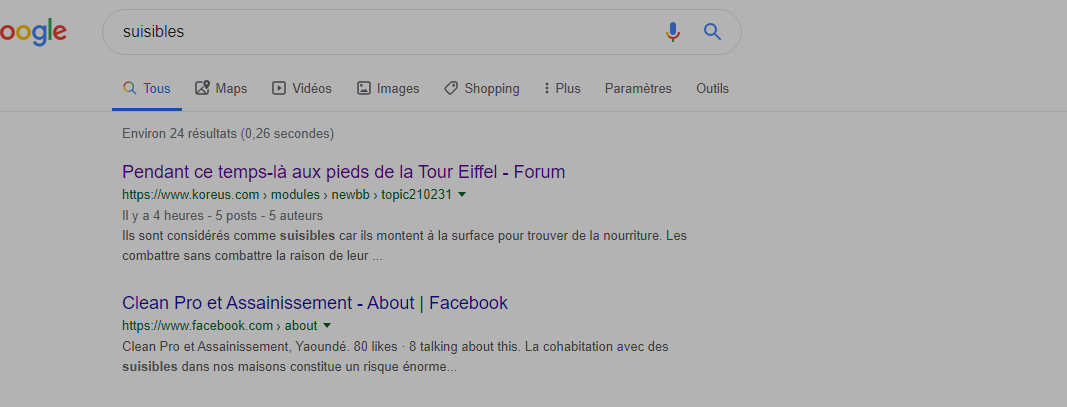Image resolution: width=1067 pixels, height=407 pixels.
Task: Click the blue magnifier search button
Action: point(712,32)
